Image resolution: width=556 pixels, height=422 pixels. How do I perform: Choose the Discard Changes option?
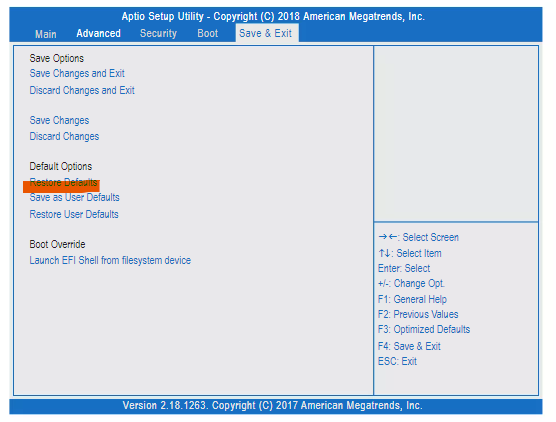coord(64,137)
